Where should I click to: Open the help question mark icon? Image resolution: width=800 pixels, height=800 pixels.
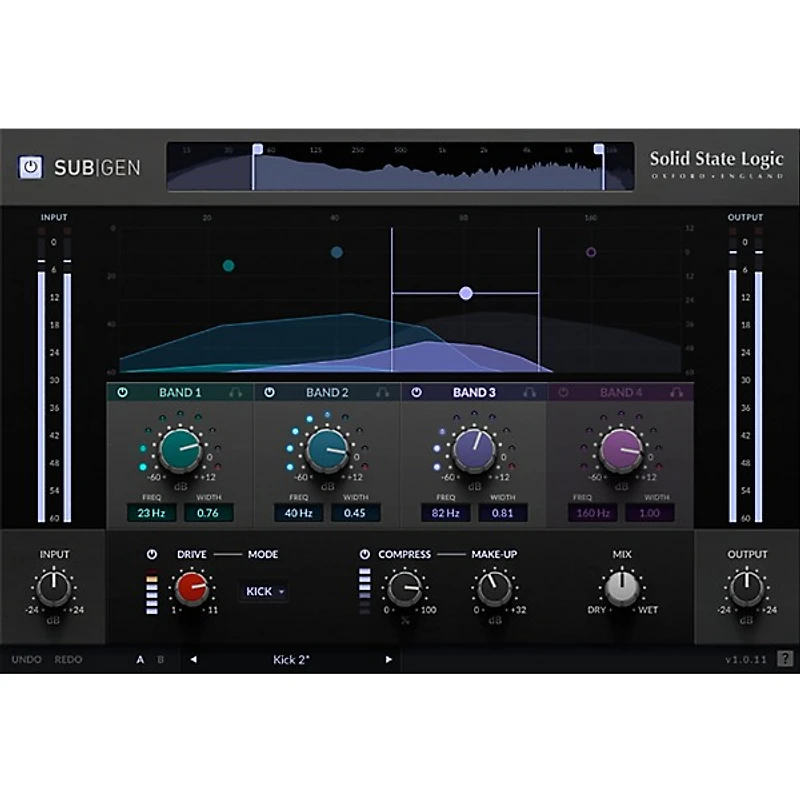(x=785, y=659)
